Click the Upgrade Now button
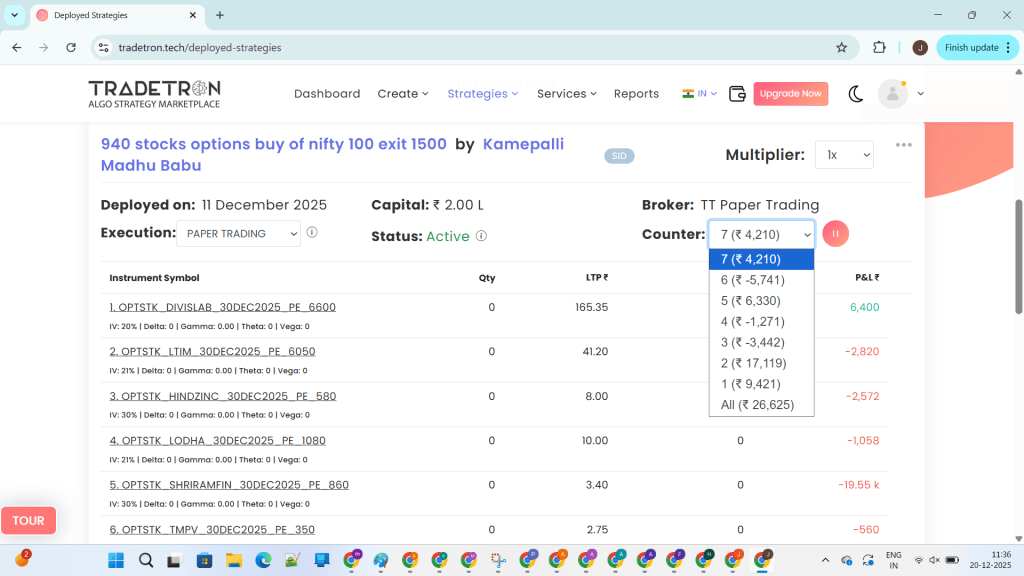This screenshot has width=1024, height=576. point(790,94)
